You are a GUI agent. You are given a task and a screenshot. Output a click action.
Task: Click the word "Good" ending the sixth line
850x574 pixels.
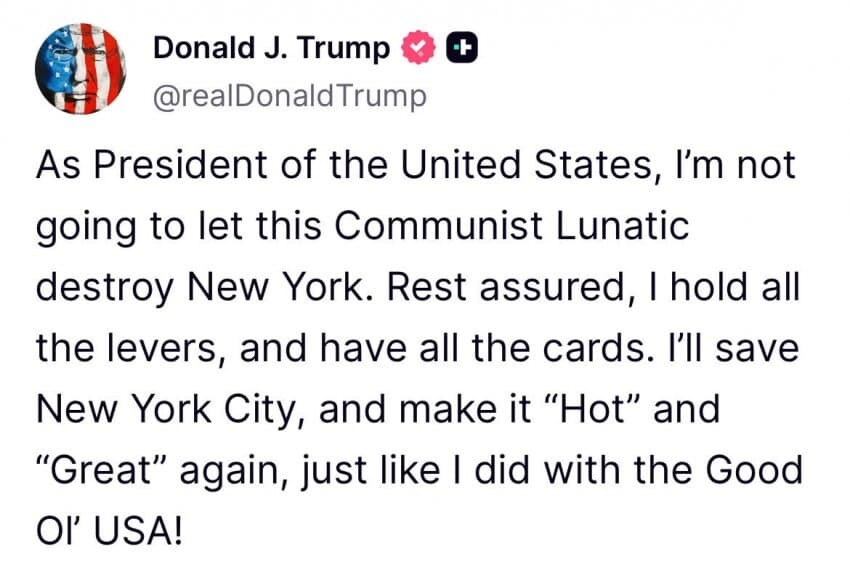pos(754,469)
